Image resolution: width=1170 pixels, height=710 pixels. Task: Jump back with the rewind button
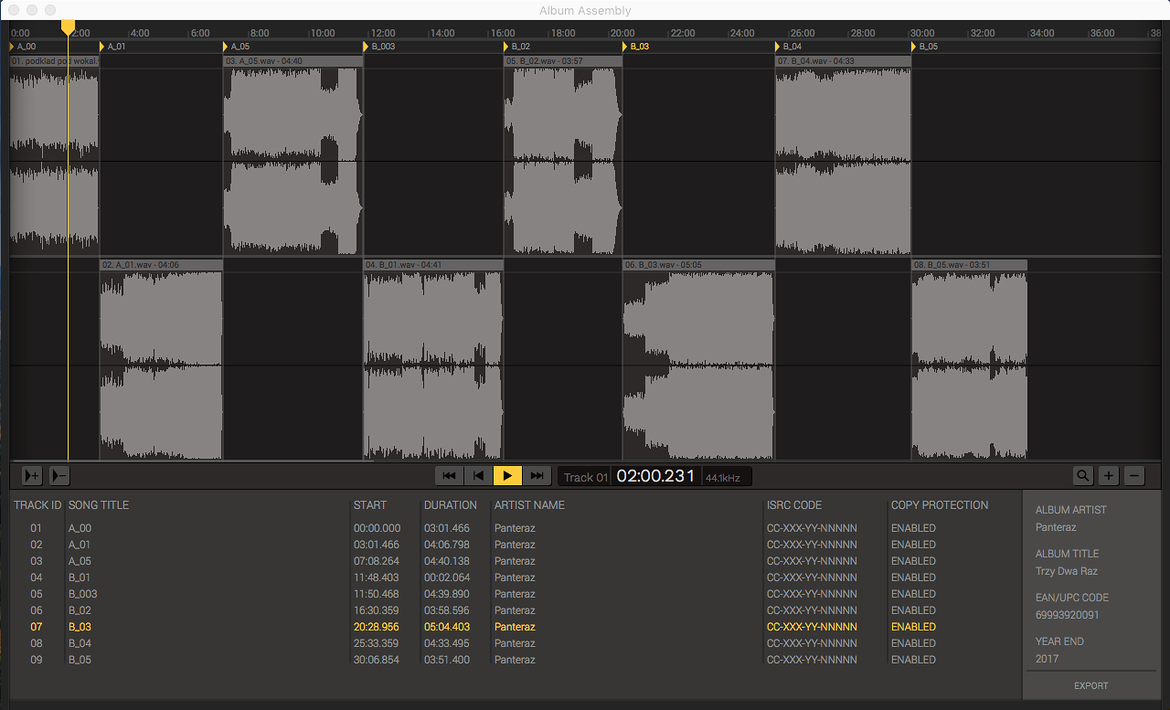[449, 475]
